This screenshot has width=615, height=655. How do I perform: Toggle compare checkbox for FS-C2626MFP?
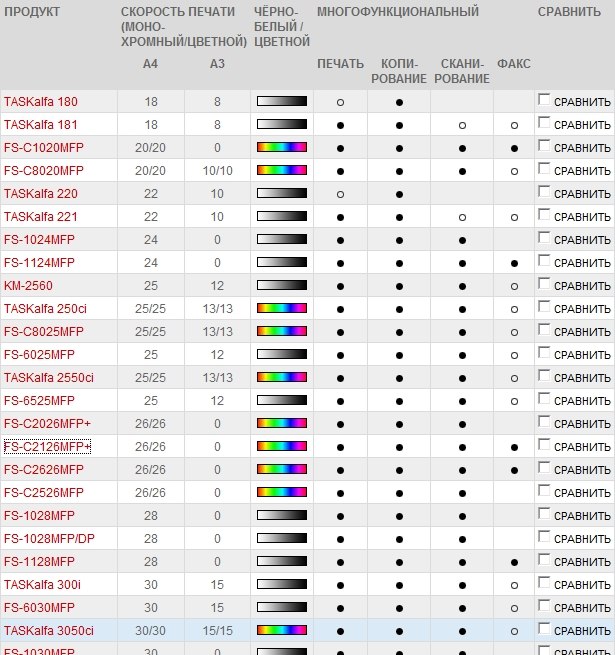(x=544, y=467)
